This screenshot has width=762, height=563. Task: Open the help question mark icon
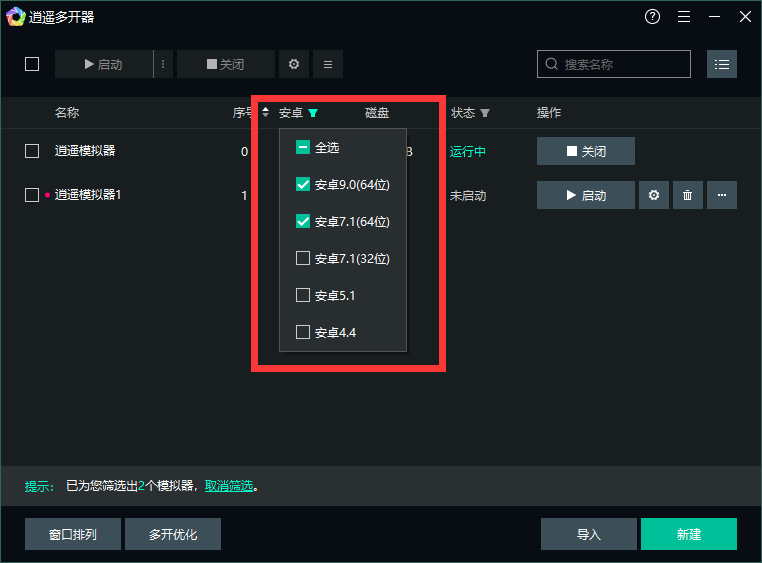coord(653,17)
